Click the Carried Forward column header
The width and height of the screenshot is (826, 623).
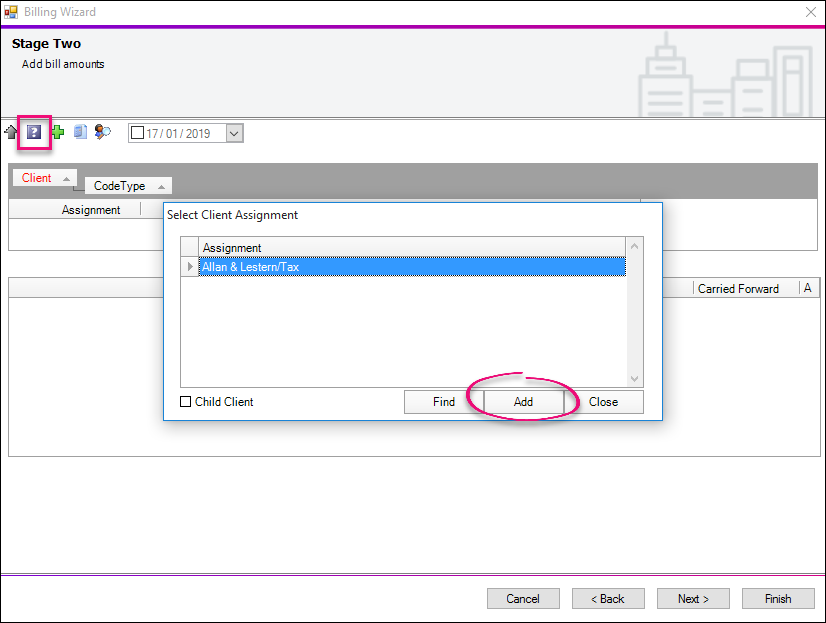click(x=738, y=288)
